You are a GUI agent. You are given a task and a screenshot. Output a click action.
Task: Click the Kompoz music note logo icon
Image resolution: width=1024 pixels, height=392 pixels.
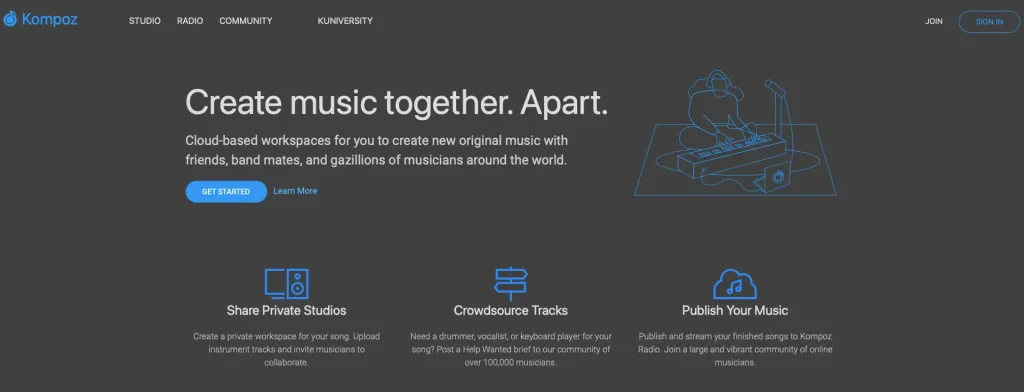10,20
